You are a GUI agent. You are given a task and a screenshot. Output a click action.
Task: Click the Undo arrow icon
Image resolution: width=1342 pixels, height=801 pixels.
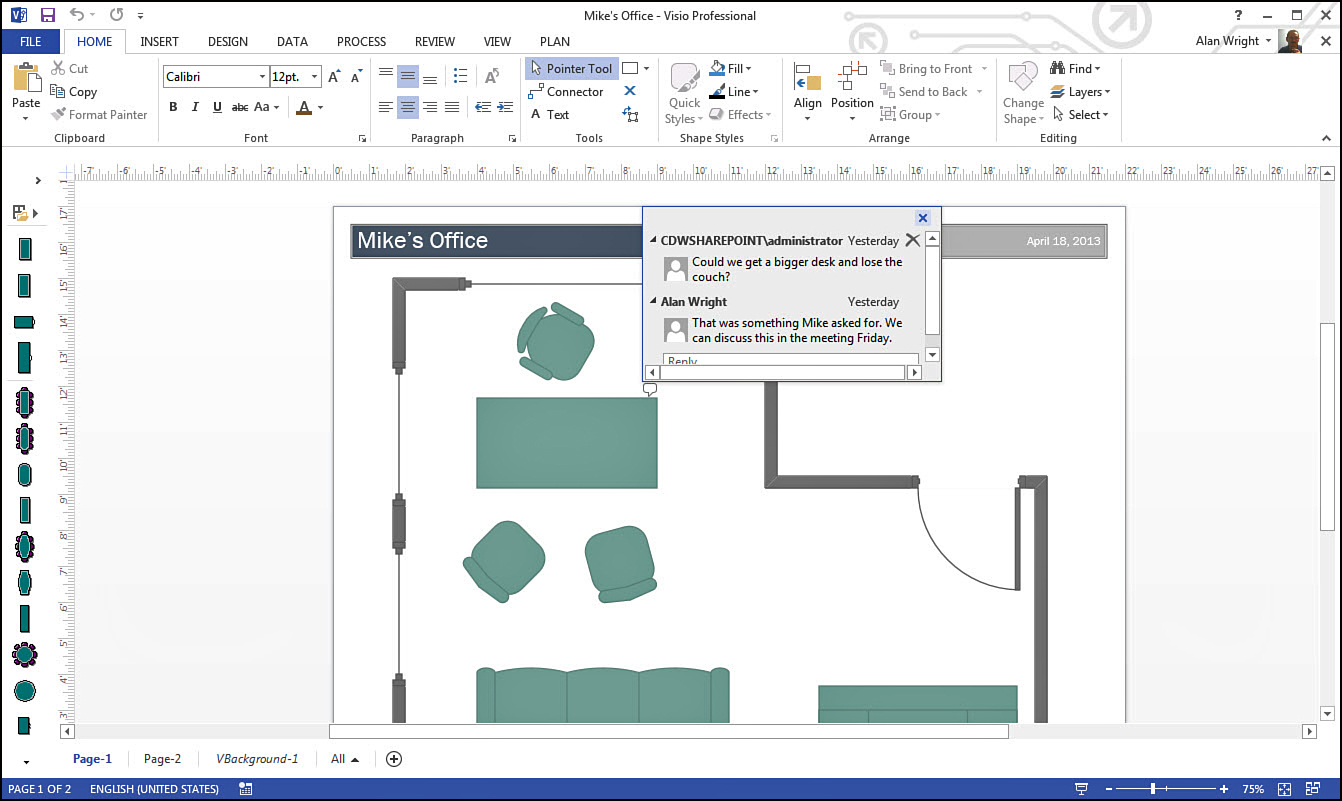click(77, 15)
